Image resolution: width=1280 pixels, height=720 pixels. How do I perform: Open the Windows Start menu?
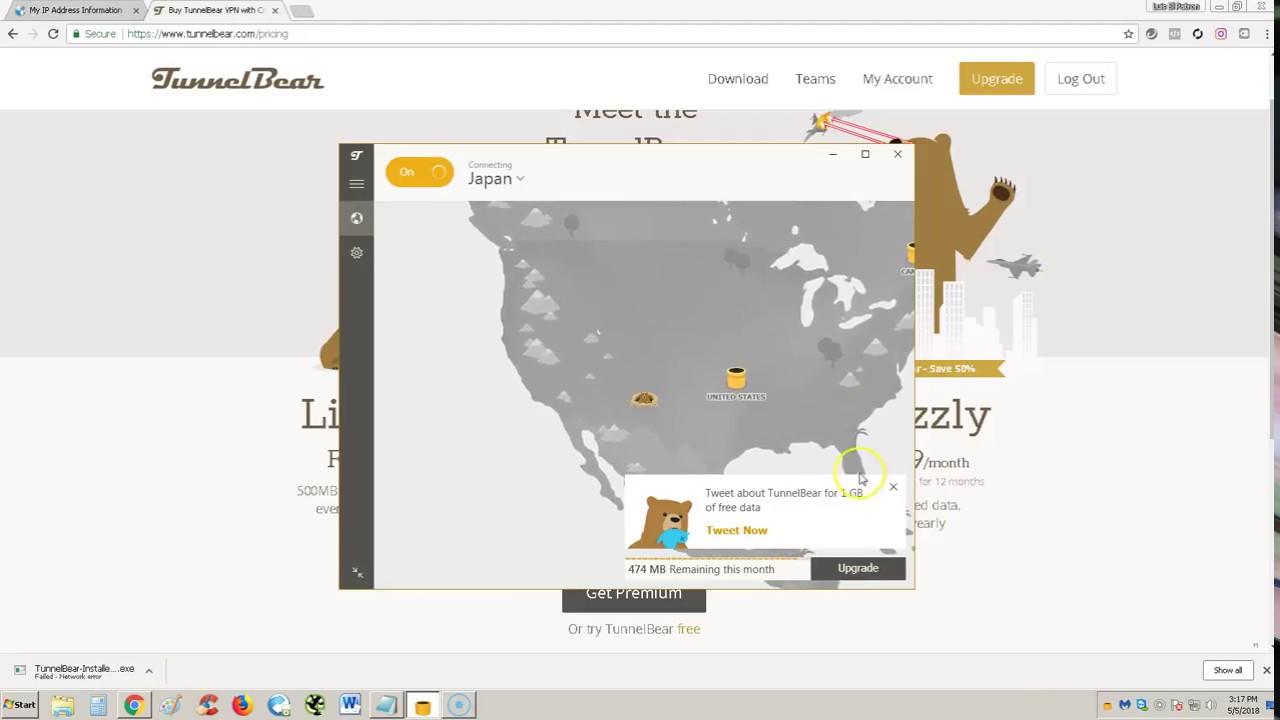click(19, 705)
